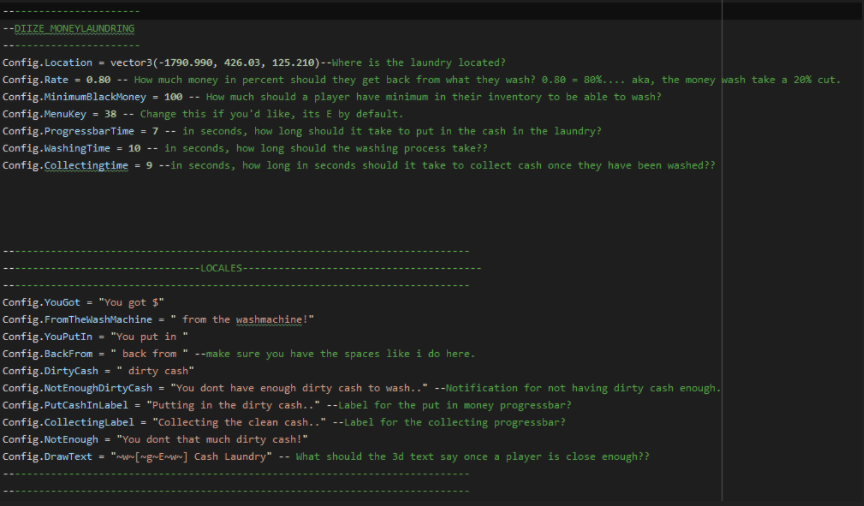Click the "You got $" string
Screen dimensions: 864x506
pos(131,303)
